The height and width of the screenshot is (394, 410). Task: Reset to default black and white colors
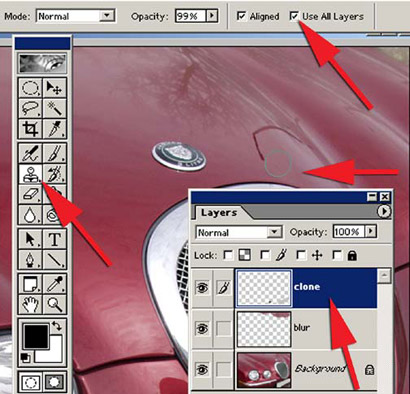tap(25, 358)
